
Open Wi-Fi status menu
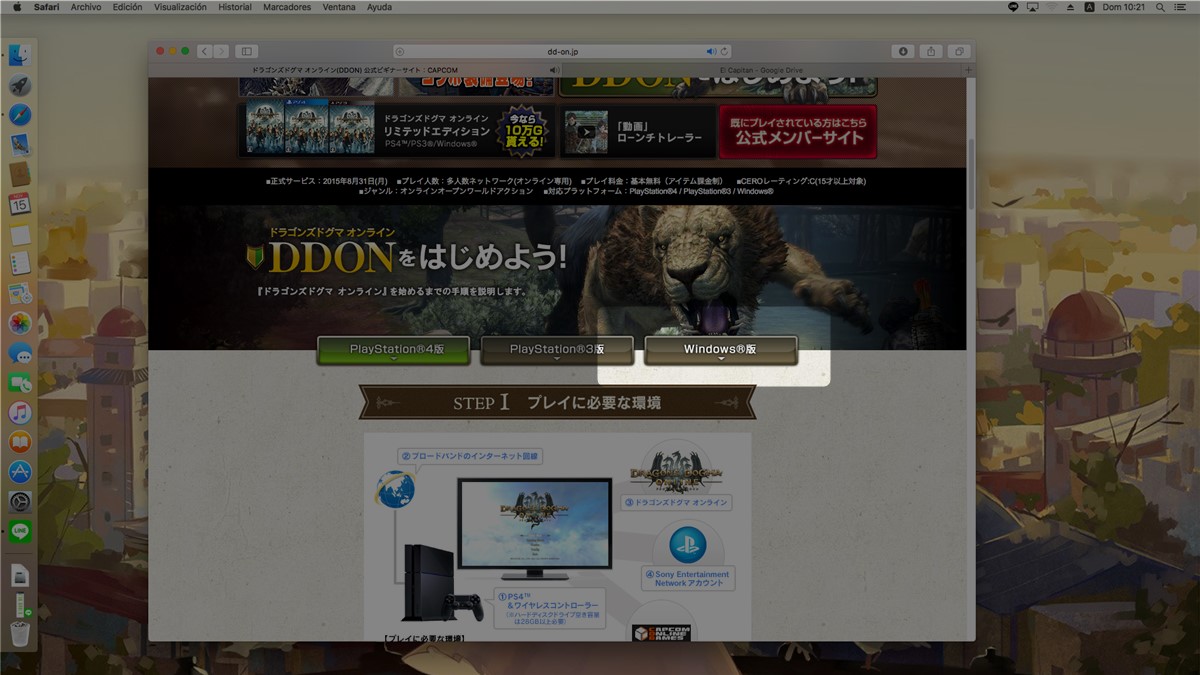pyautogui.click(x=1053, y=7)
